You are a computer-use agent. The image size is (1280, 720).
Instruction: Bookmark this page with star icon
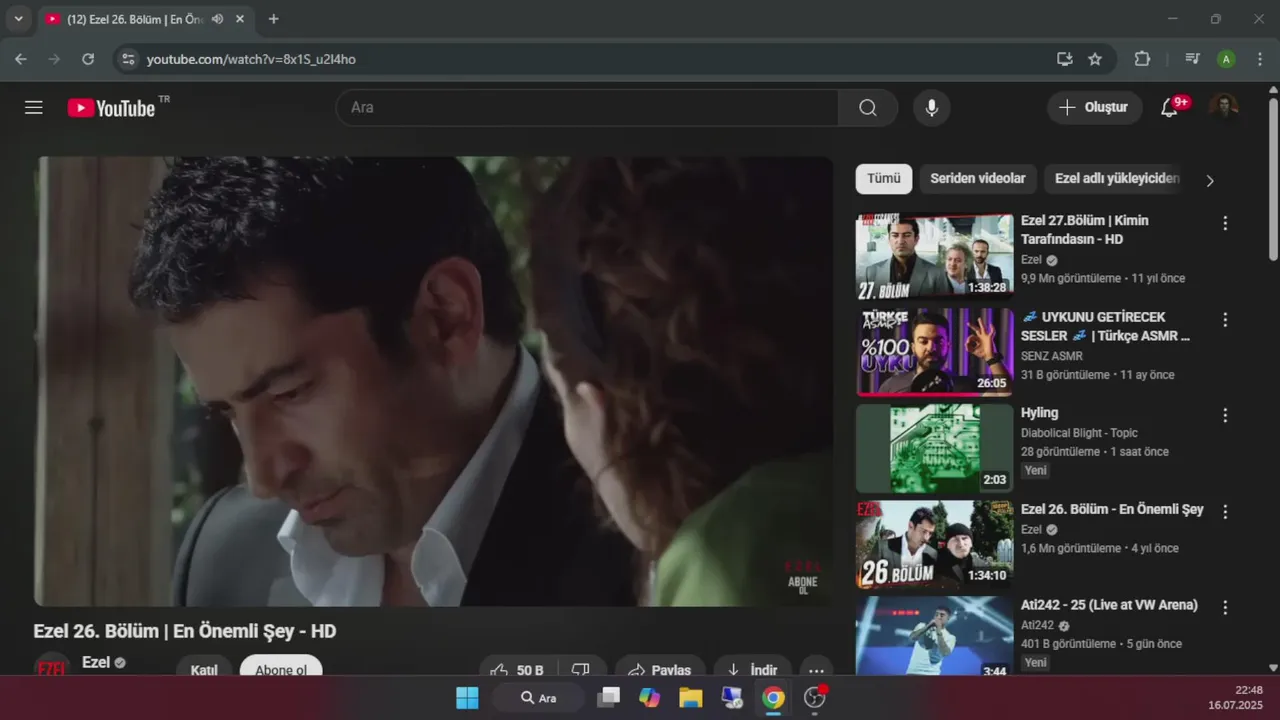click(1095, 59)
